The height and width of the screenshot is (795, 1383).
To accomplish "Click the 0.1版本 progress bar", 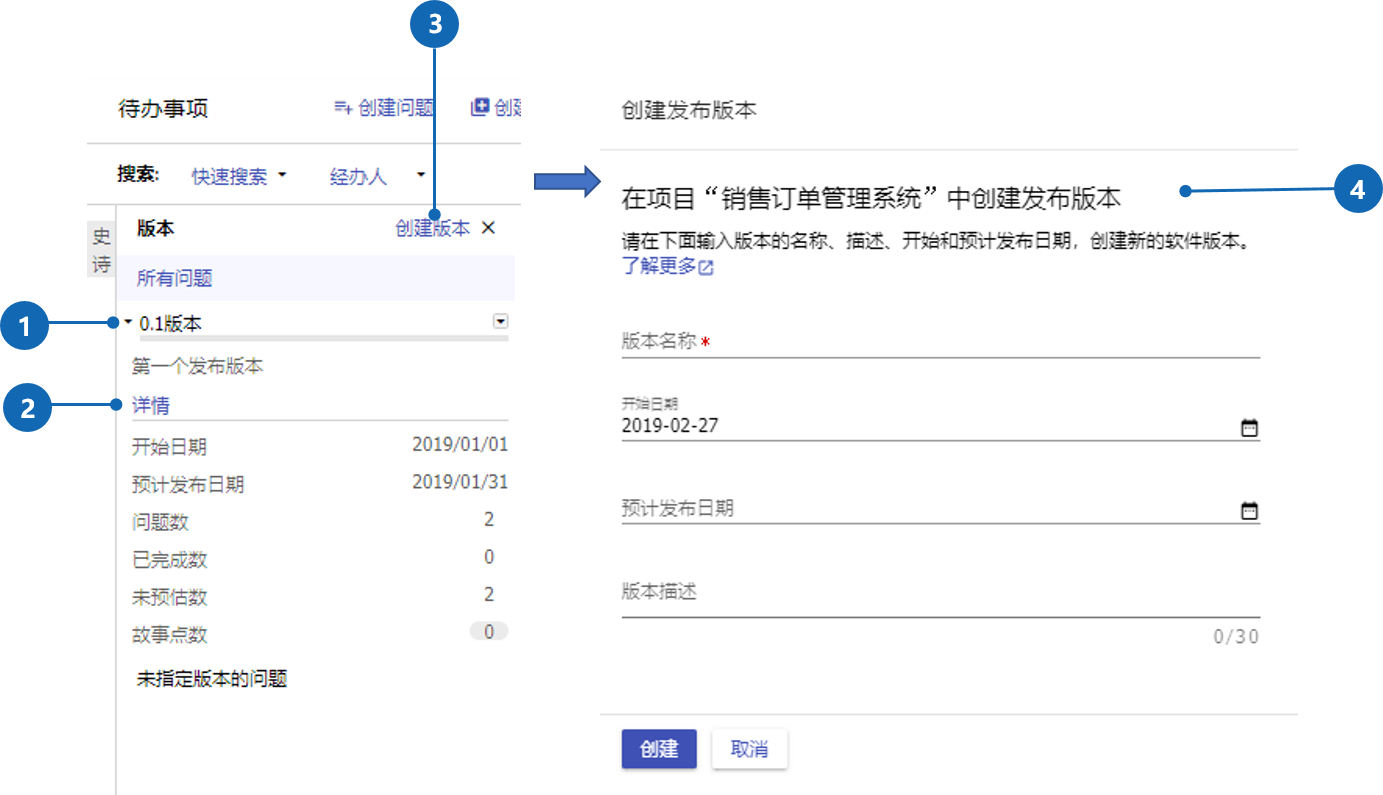I will pyautogui.click(x=324, y=339).
